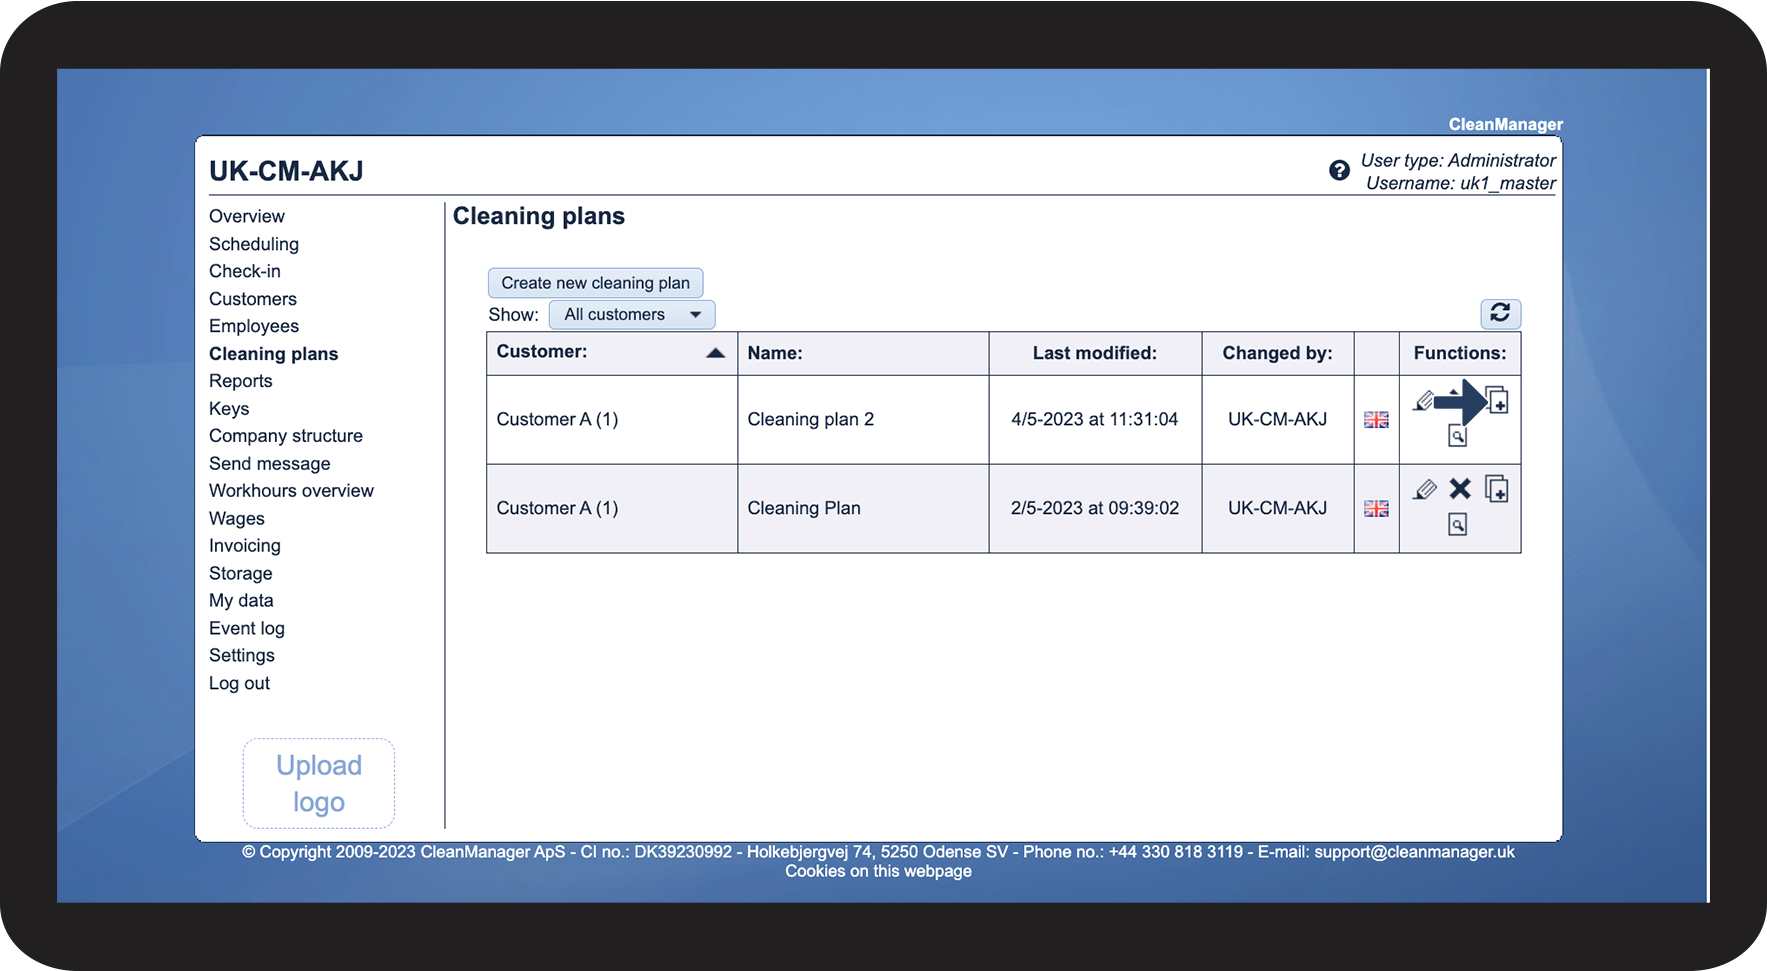Image resolution: width=1767 pixels, height=971 pixels.
Task: Select Customer A (1) in Cleaning Plan row
Action: [558, 509]
